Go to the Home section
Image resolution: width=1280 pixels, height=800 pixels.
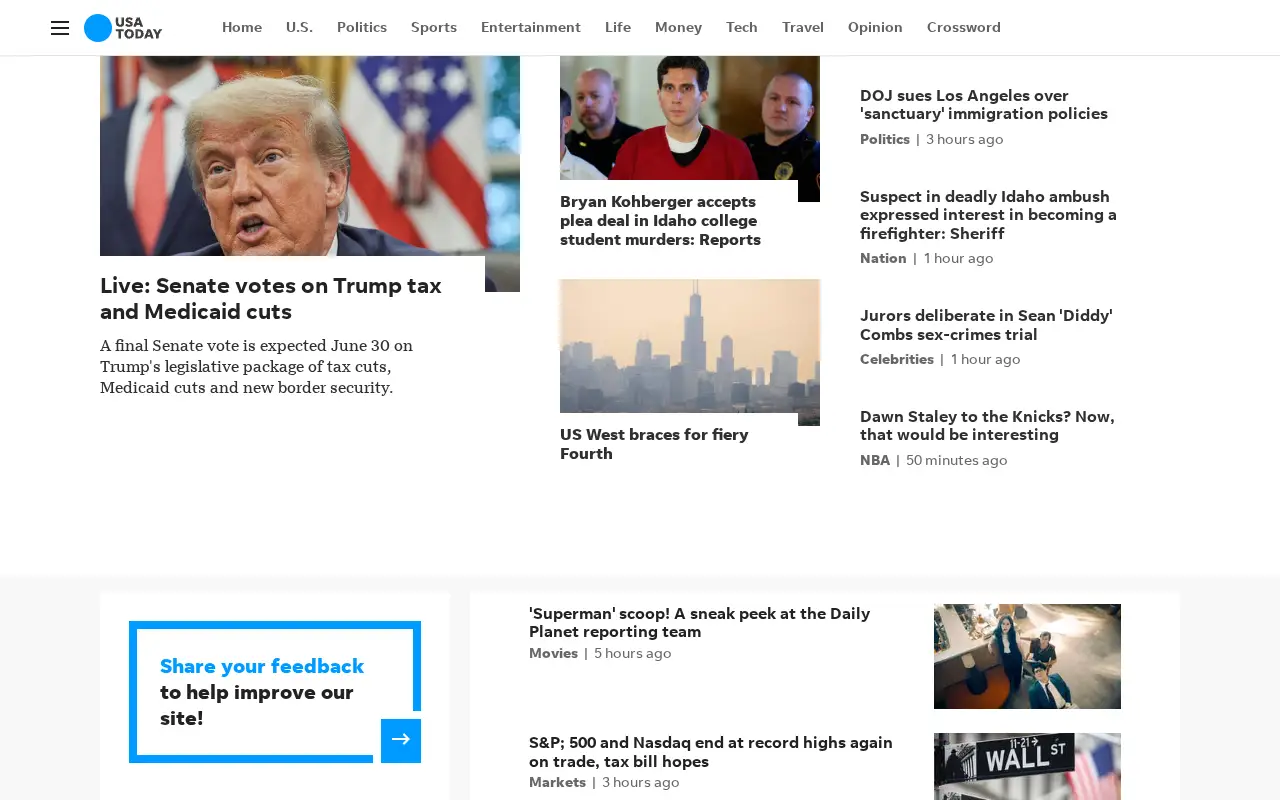(x=242, y=27)
